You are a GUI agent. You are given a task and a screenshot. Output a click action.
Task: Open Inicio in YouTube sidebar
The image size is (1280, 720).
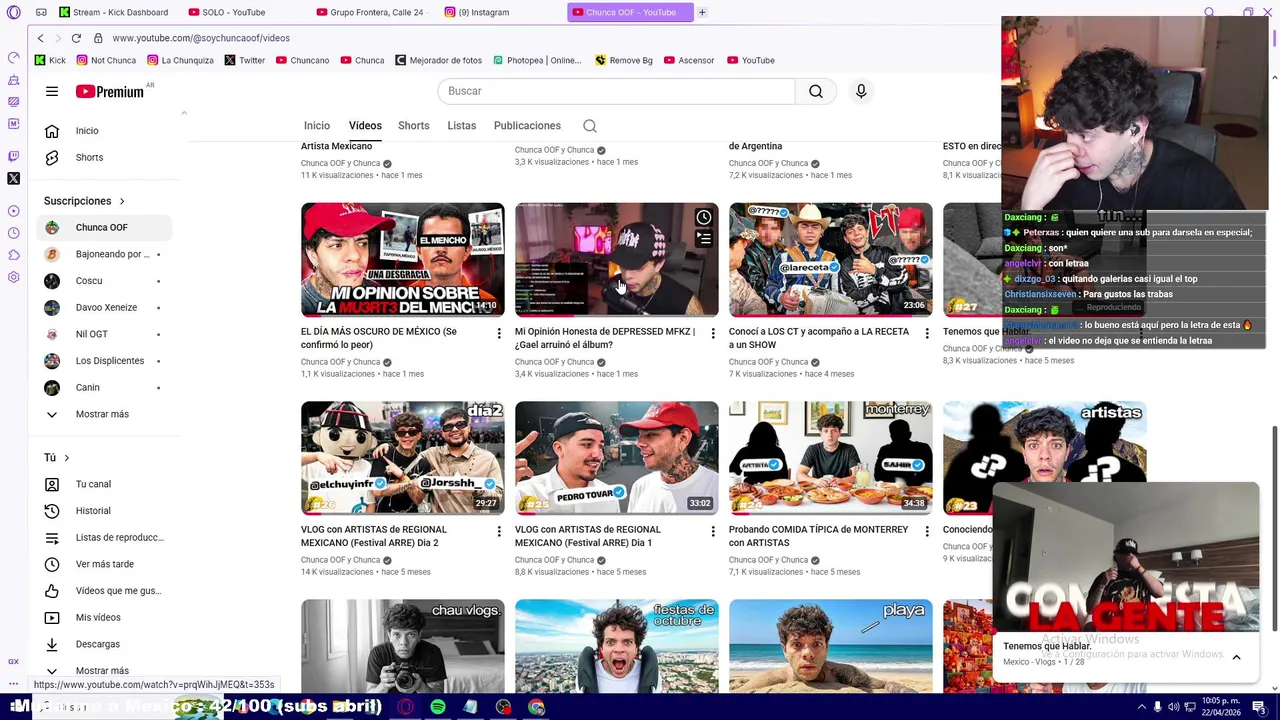[x=104, y=131]
